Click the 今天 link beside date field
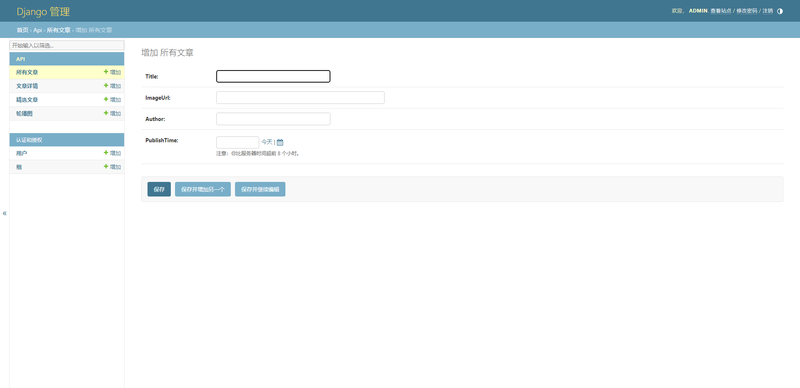The image size is (800, 388). click(267, 142)
